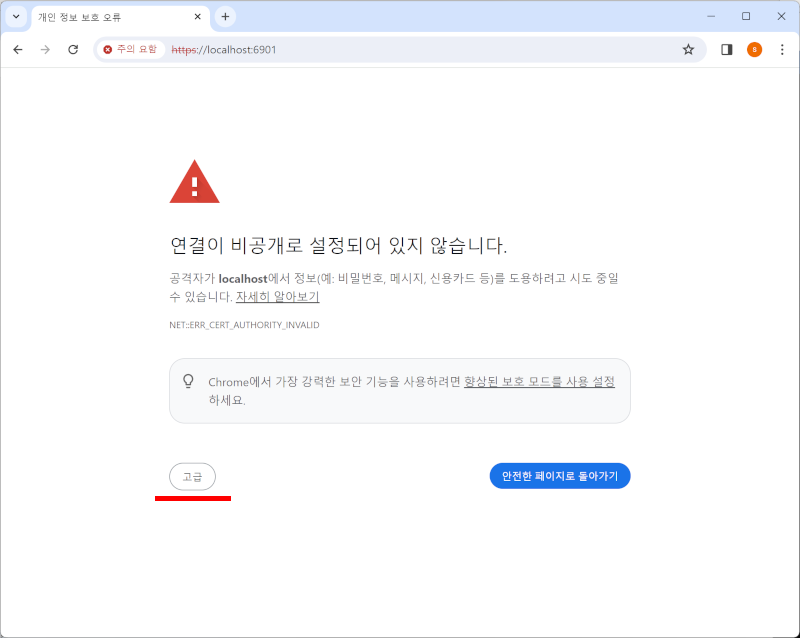Bookmark this page with the star icon
Image resolution: width=800 pixels, height=638 pixels.
pyautogui.click(x=688, y=50)
